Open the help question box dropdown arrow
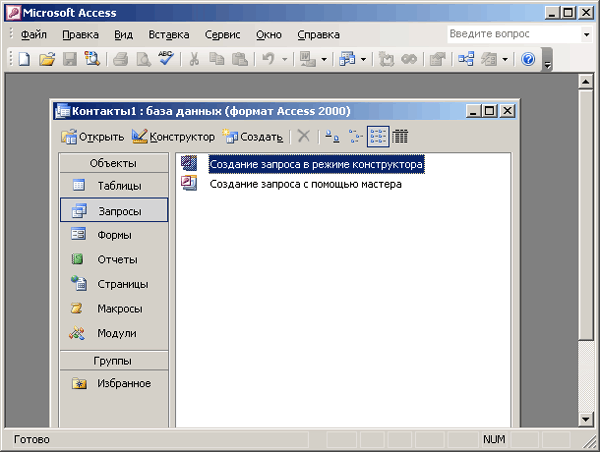600x452 pixels. 586,35
